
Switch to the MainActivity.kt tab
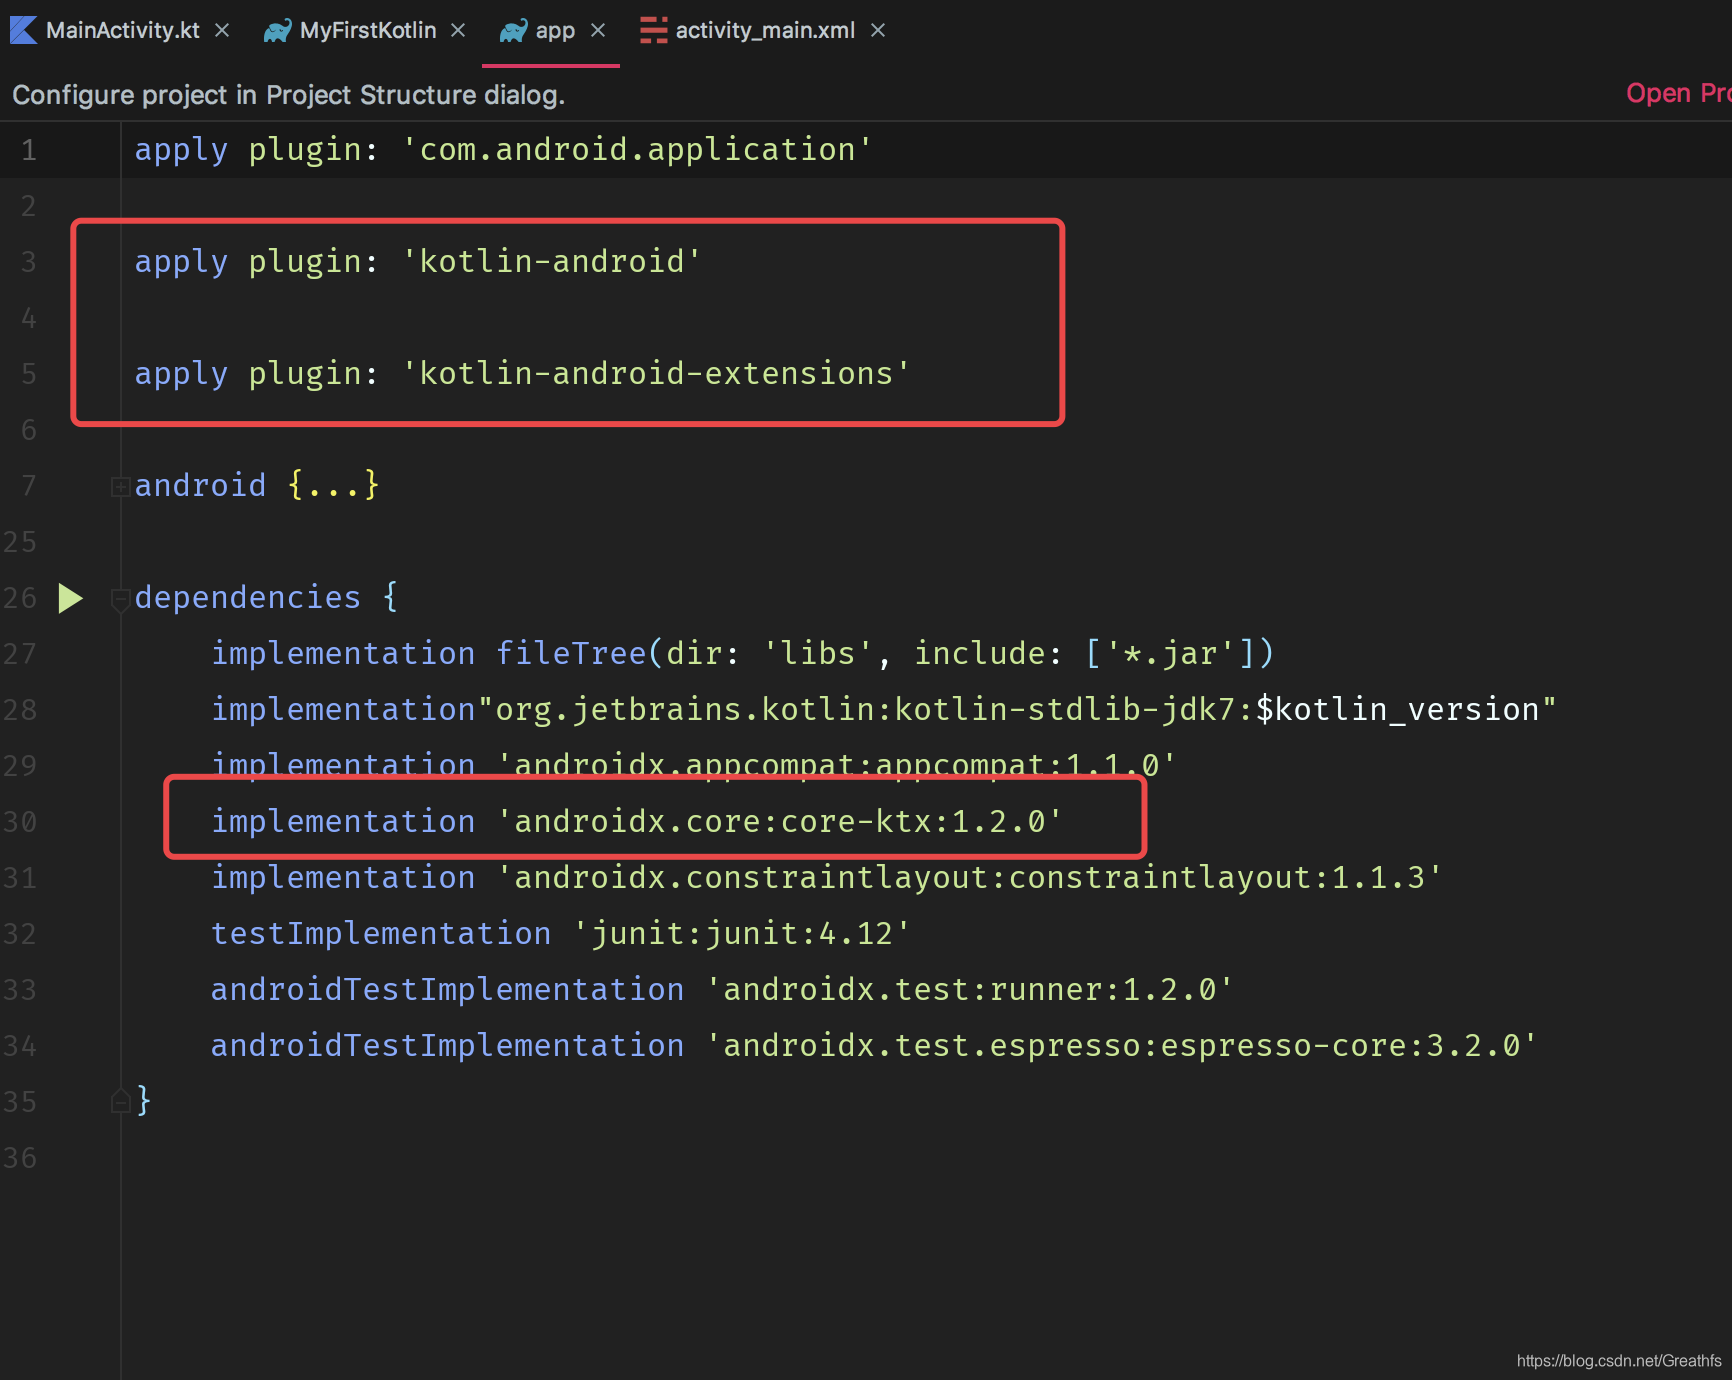122,30
